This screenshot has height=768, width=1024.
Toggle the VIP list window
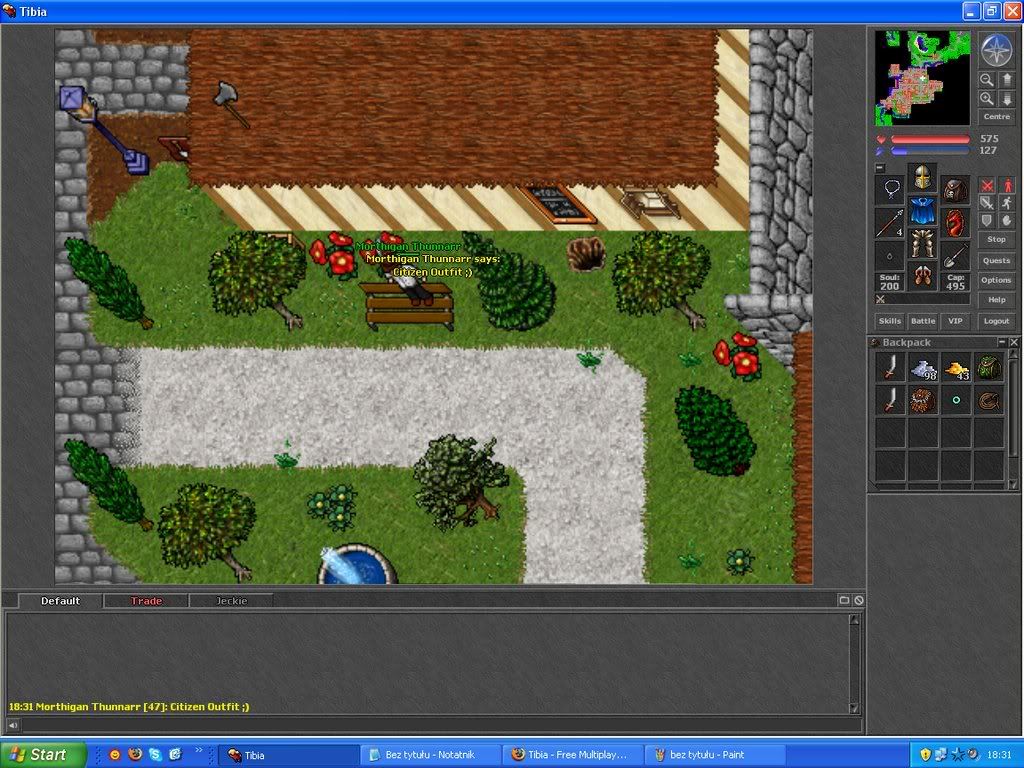(x=955, y=321)
